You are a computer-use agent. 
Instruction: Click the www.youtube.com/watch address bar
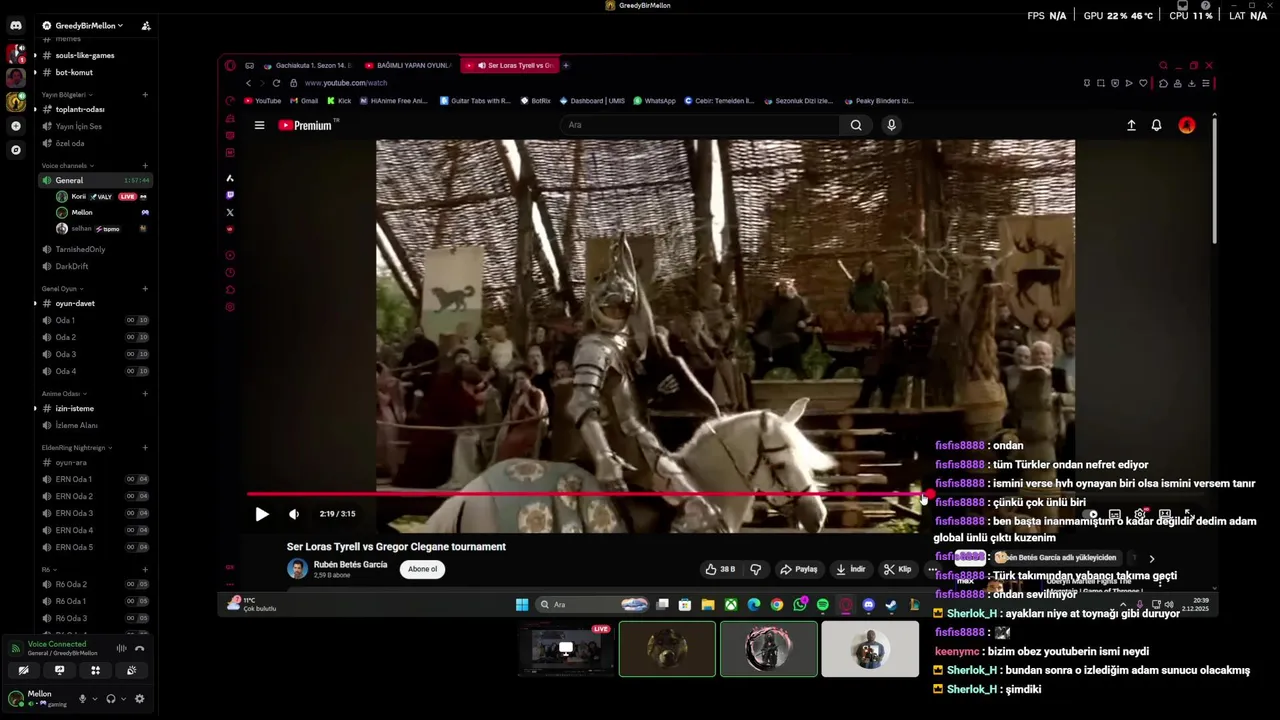tap(345, 83)
